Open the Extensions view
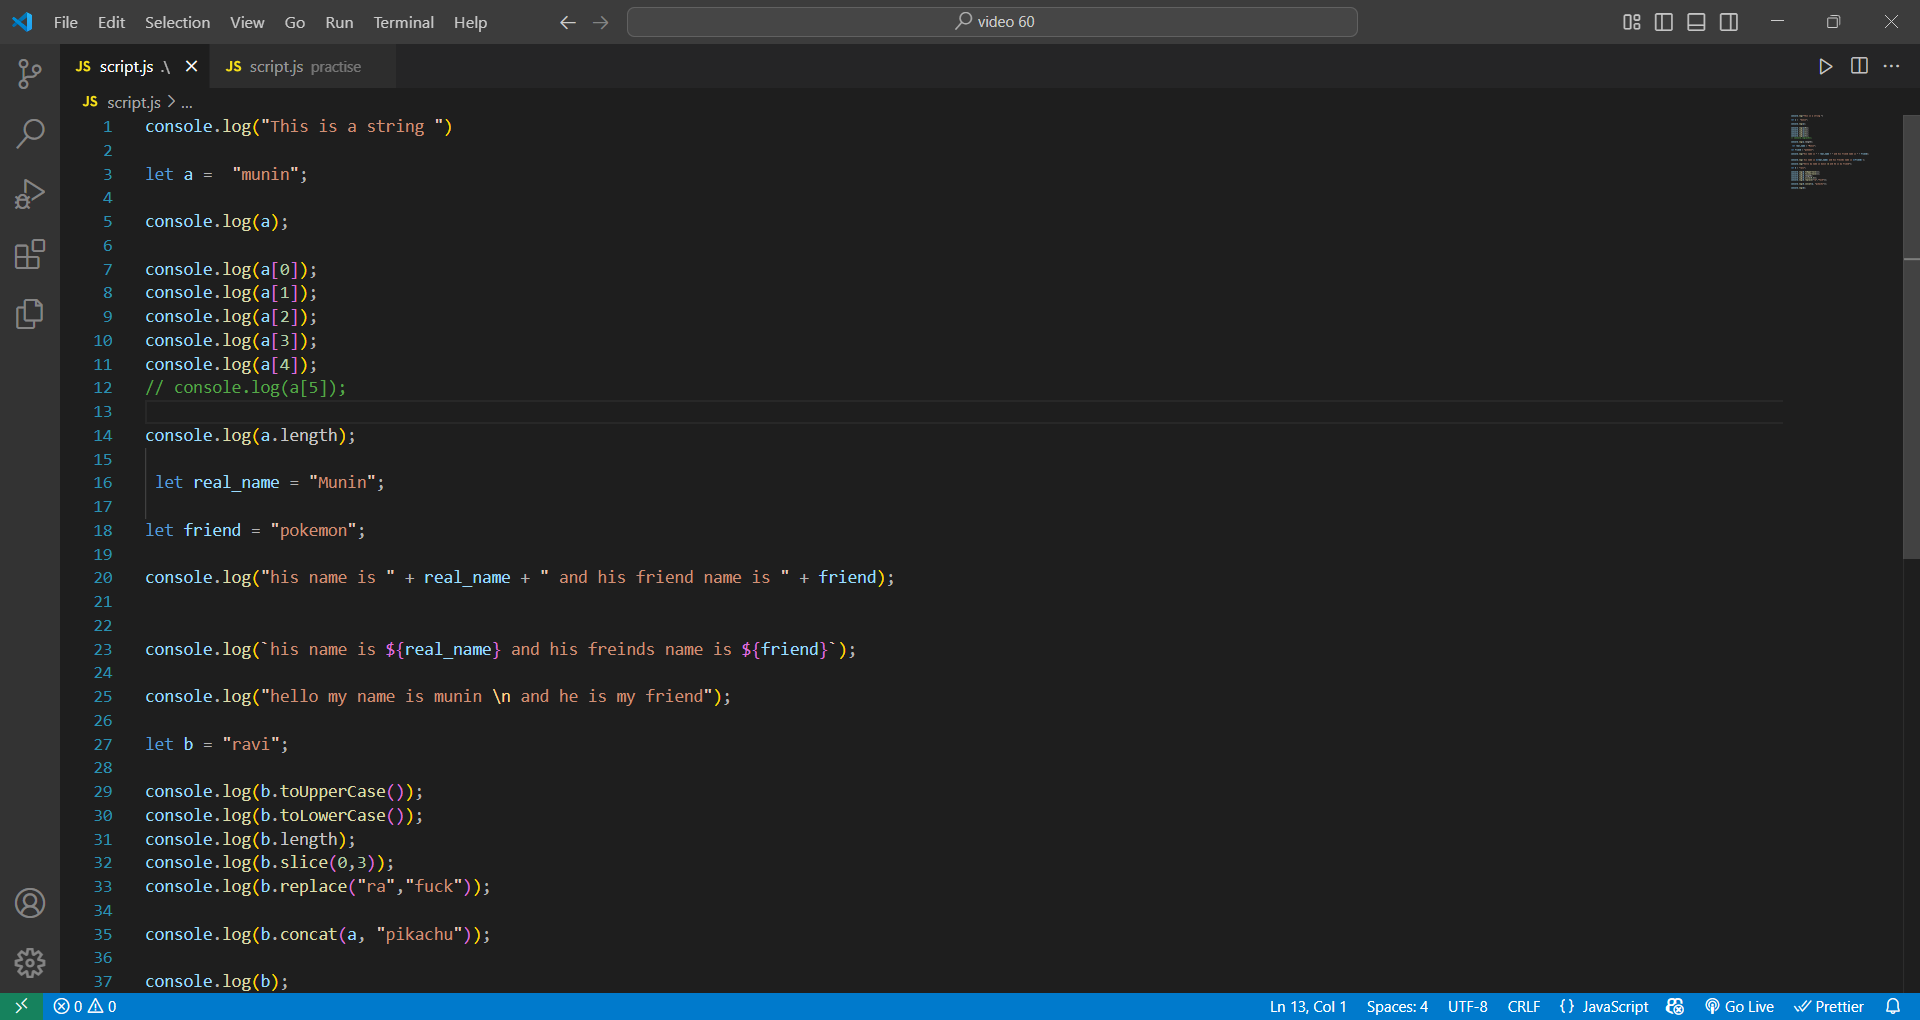This screenshot has height=1020, width=1920. tap(30, 254)
